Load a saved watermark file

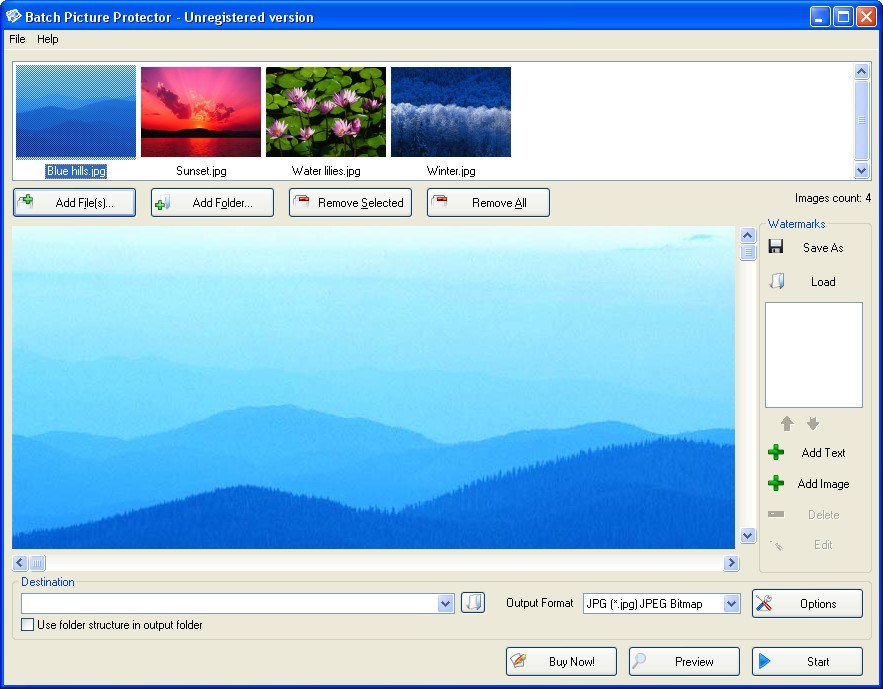tap(811, 282)
